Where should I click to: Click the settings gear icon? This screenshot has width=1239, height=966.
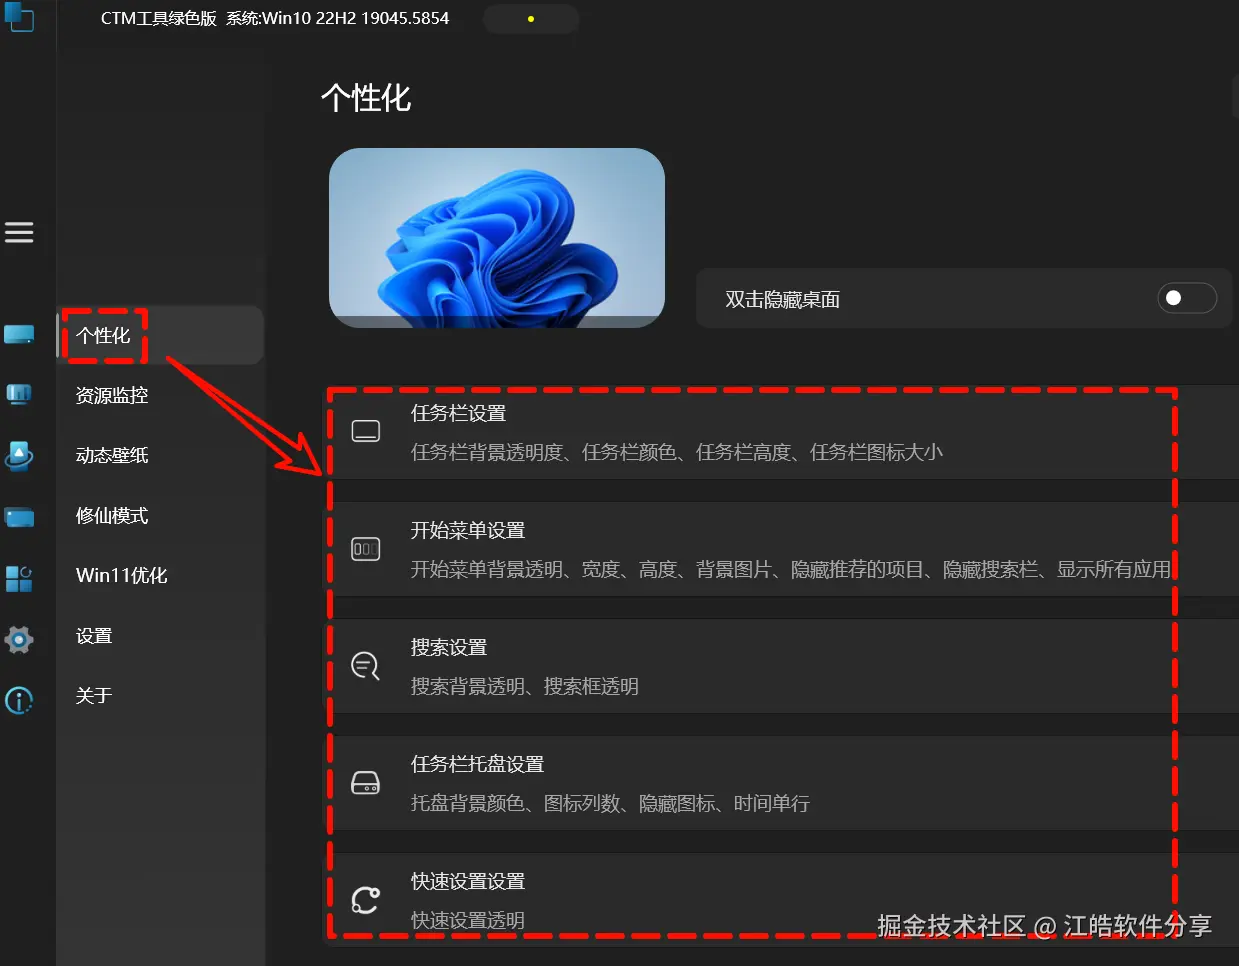[x=19, y=640]
